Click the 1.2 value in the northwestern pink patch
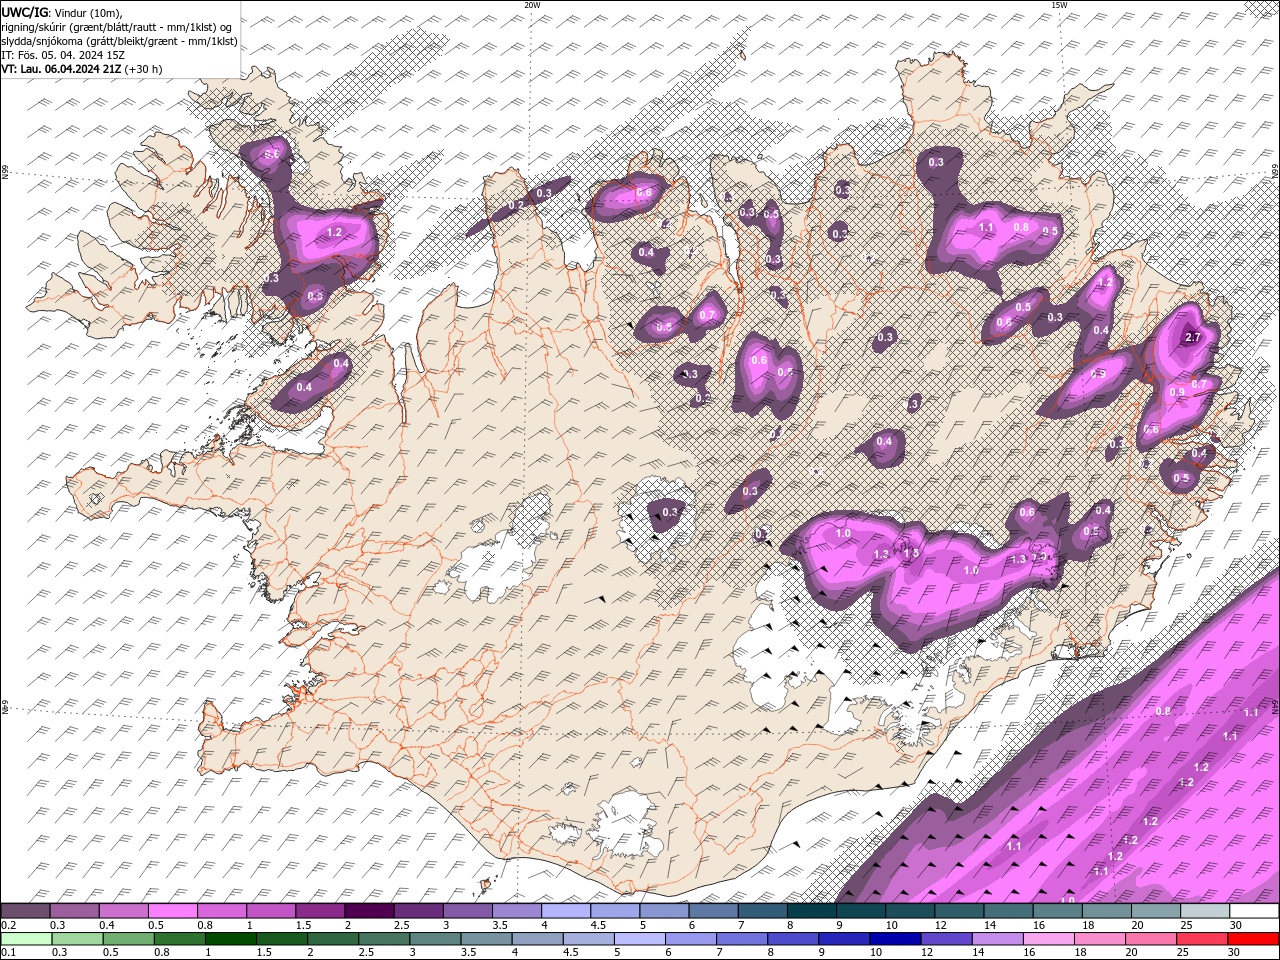 [x=335, y=232]
